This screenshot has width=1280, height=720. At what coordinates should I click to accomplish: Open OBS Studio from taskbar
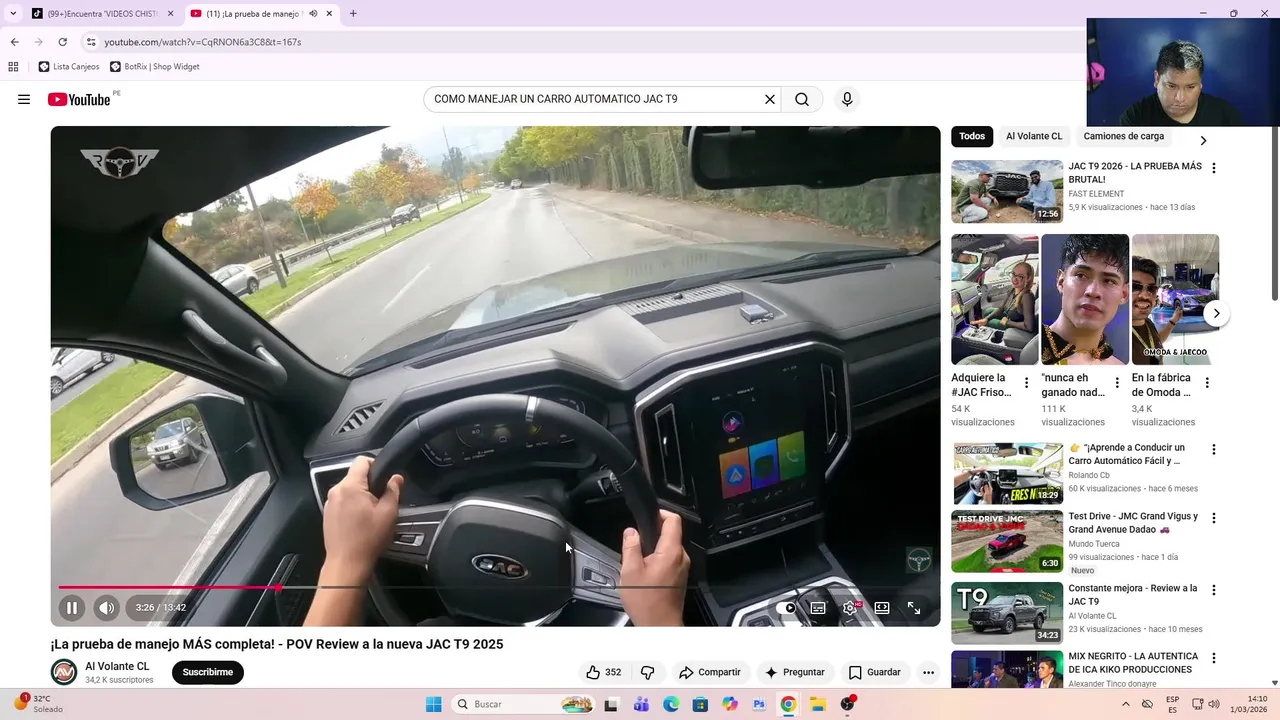click(x=847, y=704)
